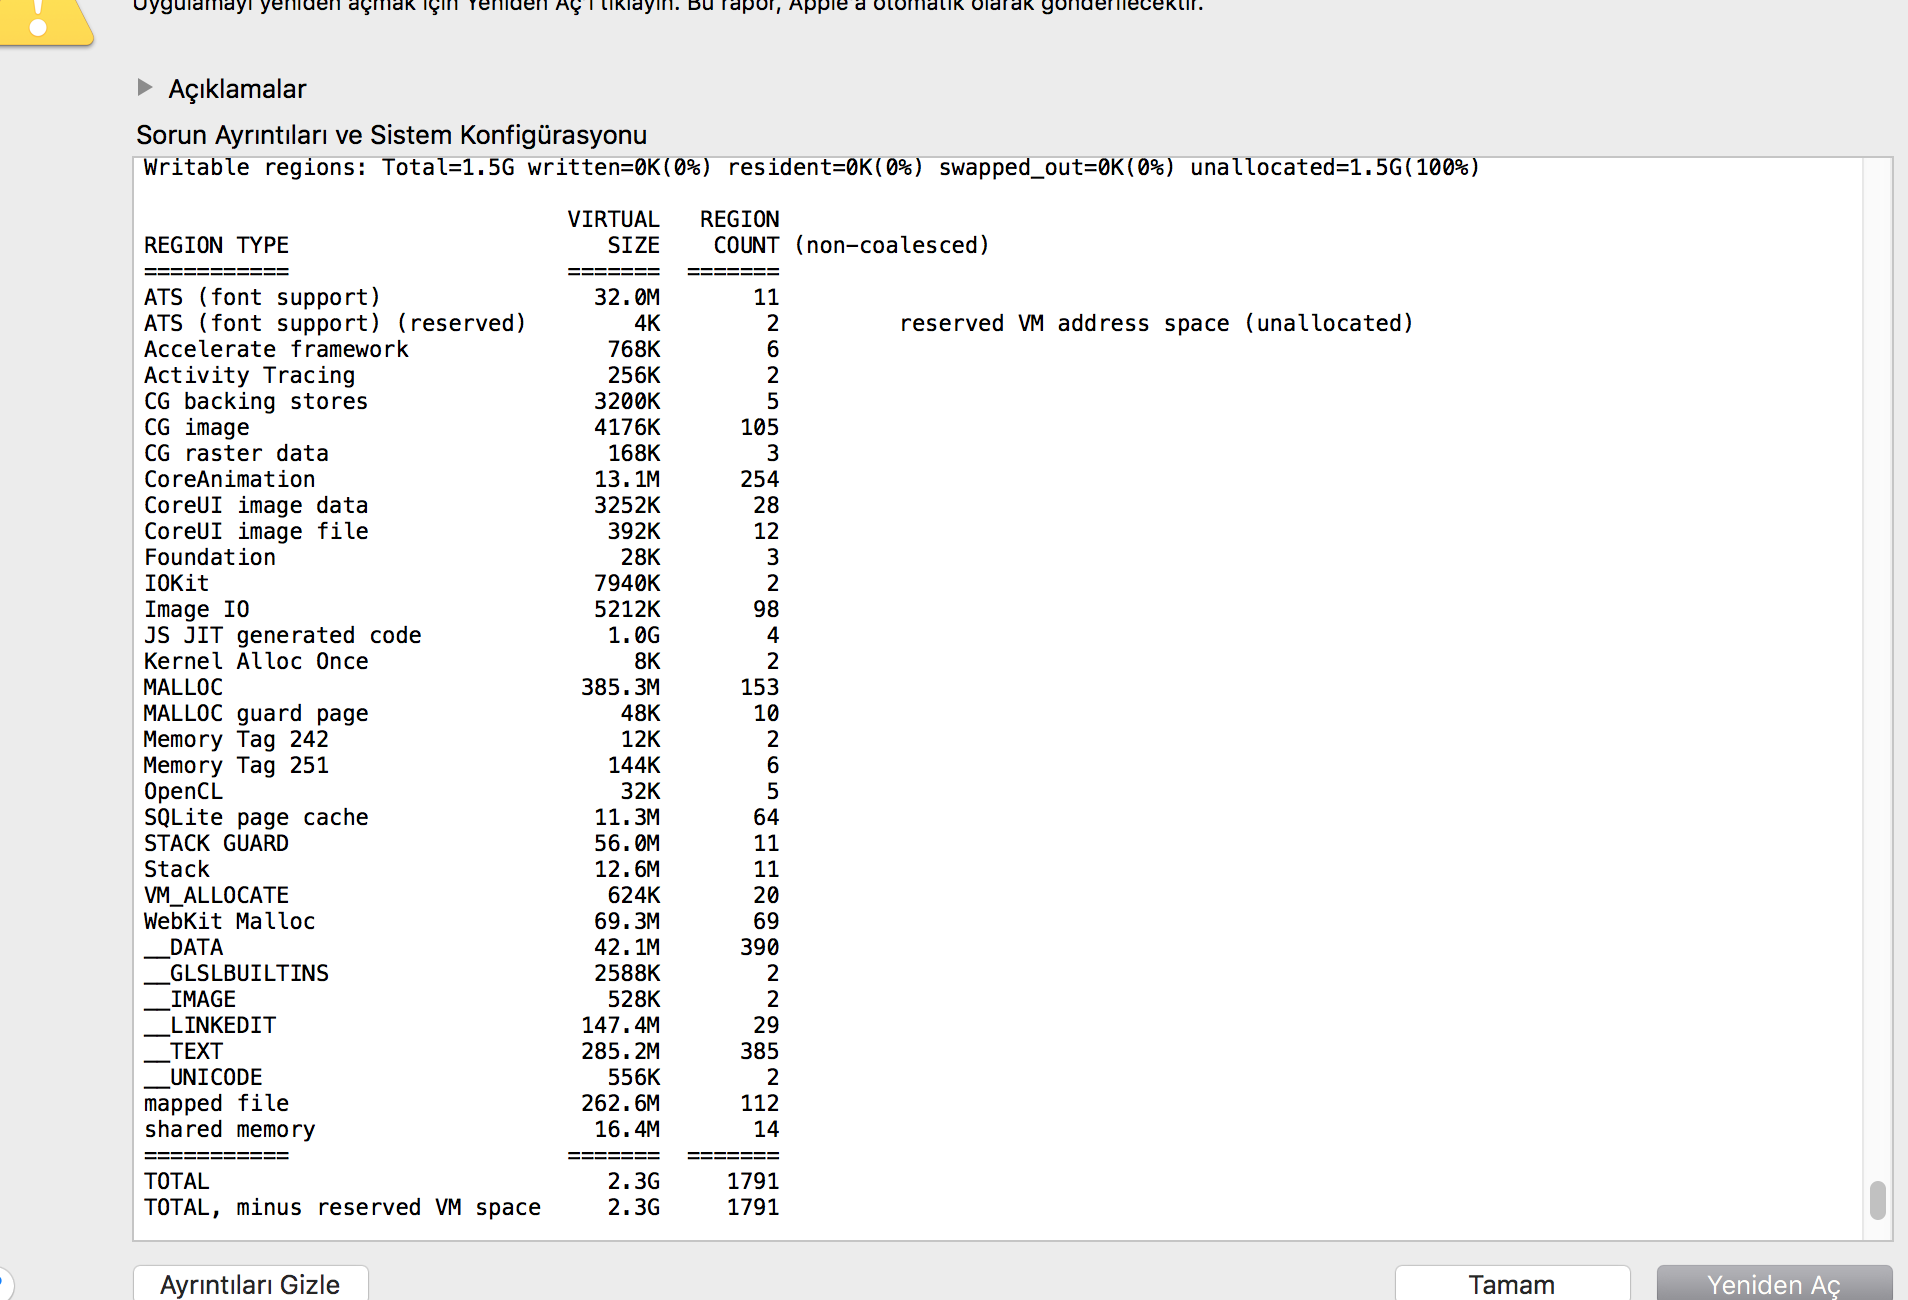This screenshot has width=1908, height=1300.
Task: Click the 'MALLOC' 385.3M row label
Action: click(x=183, y=687)
